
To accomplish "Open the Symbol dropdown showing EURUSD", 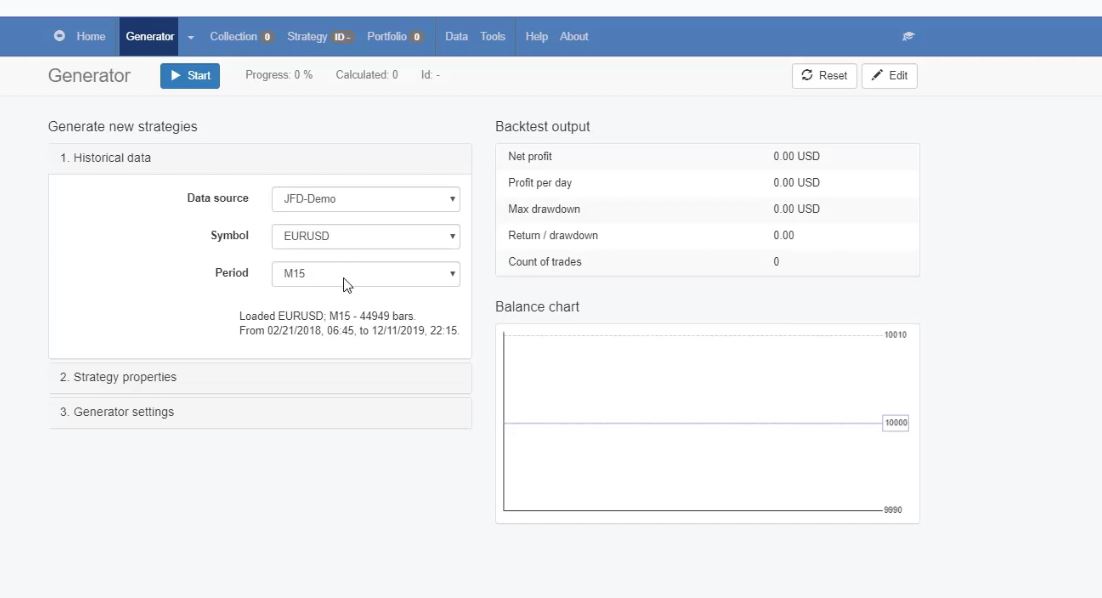I will pos(365,237).
